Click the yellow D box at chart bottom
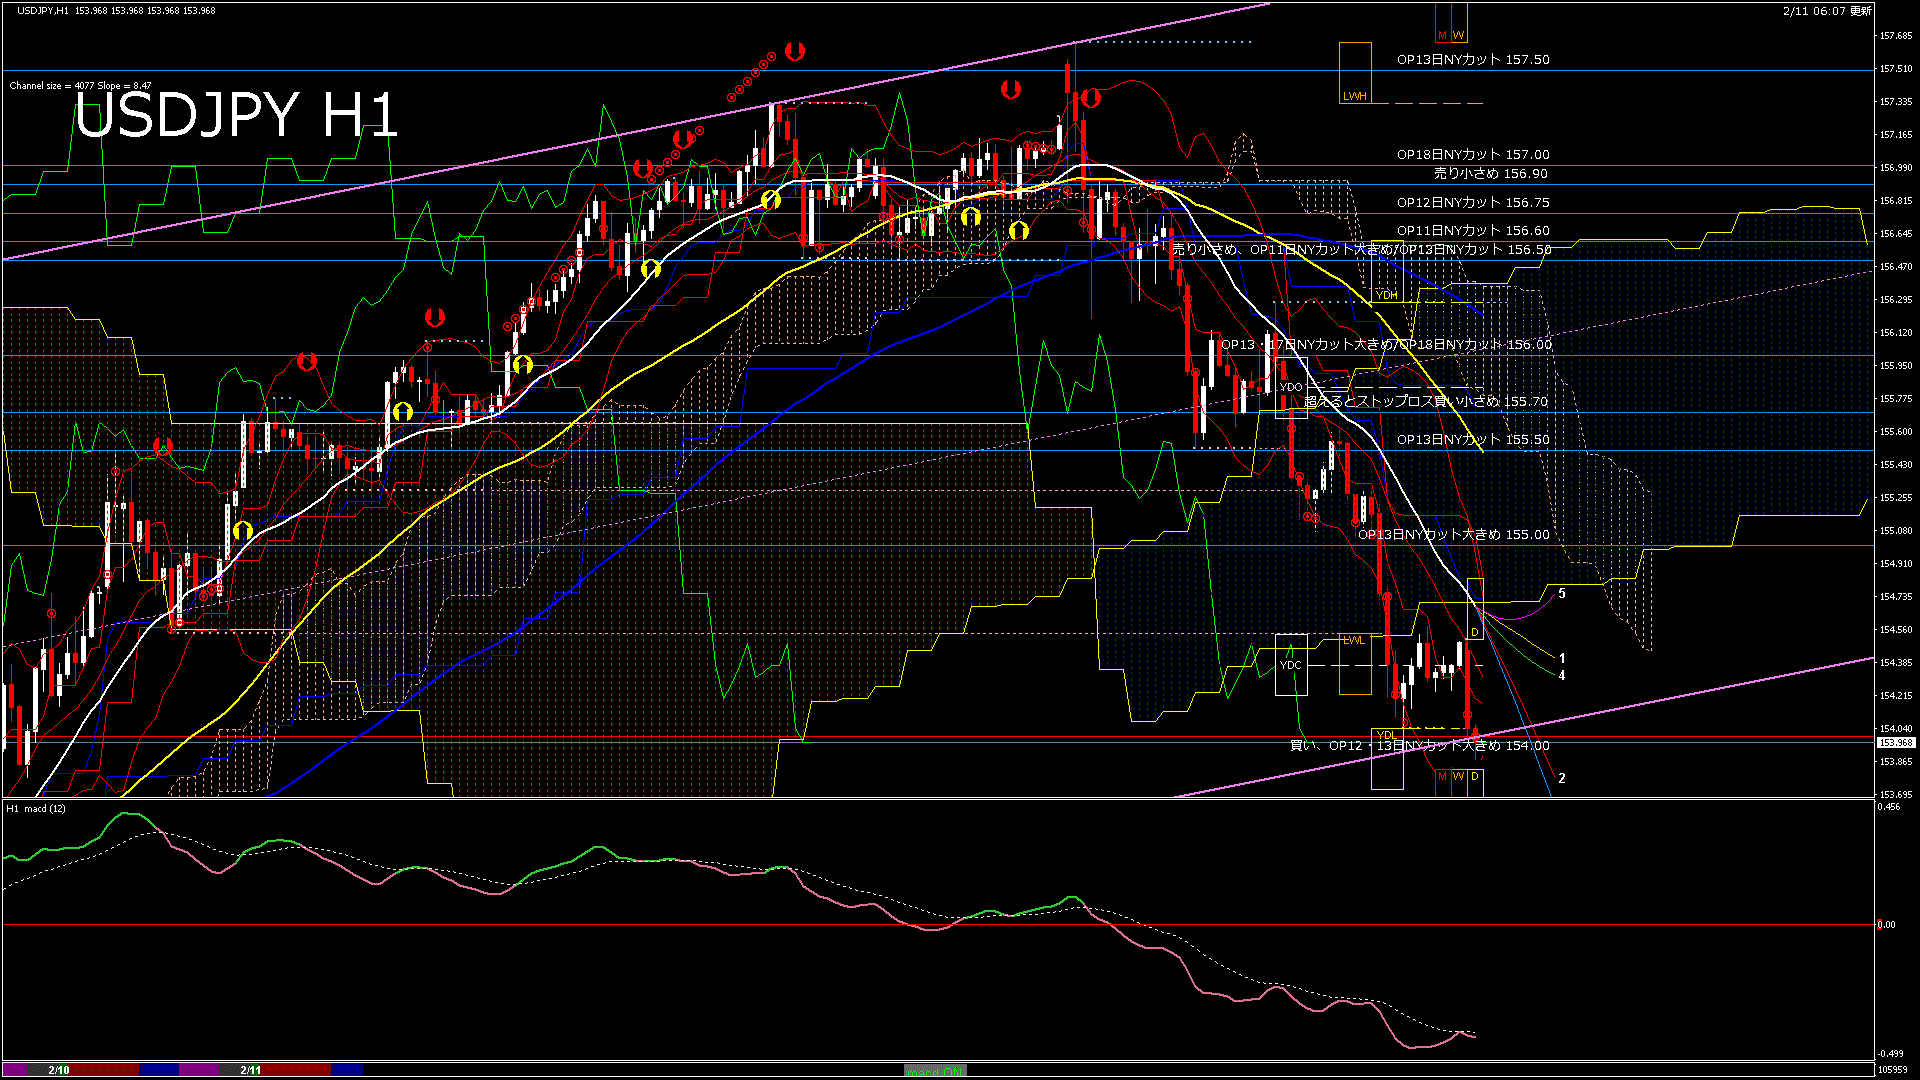The height and width of the screenshot is (1080, 1920). tap(1475, 777)
